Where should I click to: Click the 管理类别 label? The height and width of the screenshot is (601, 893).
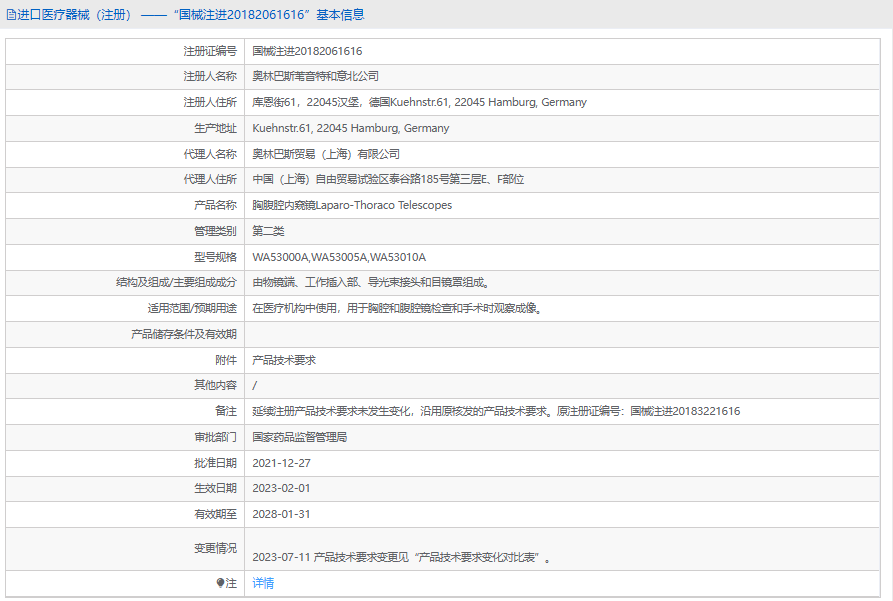point(215,231)
